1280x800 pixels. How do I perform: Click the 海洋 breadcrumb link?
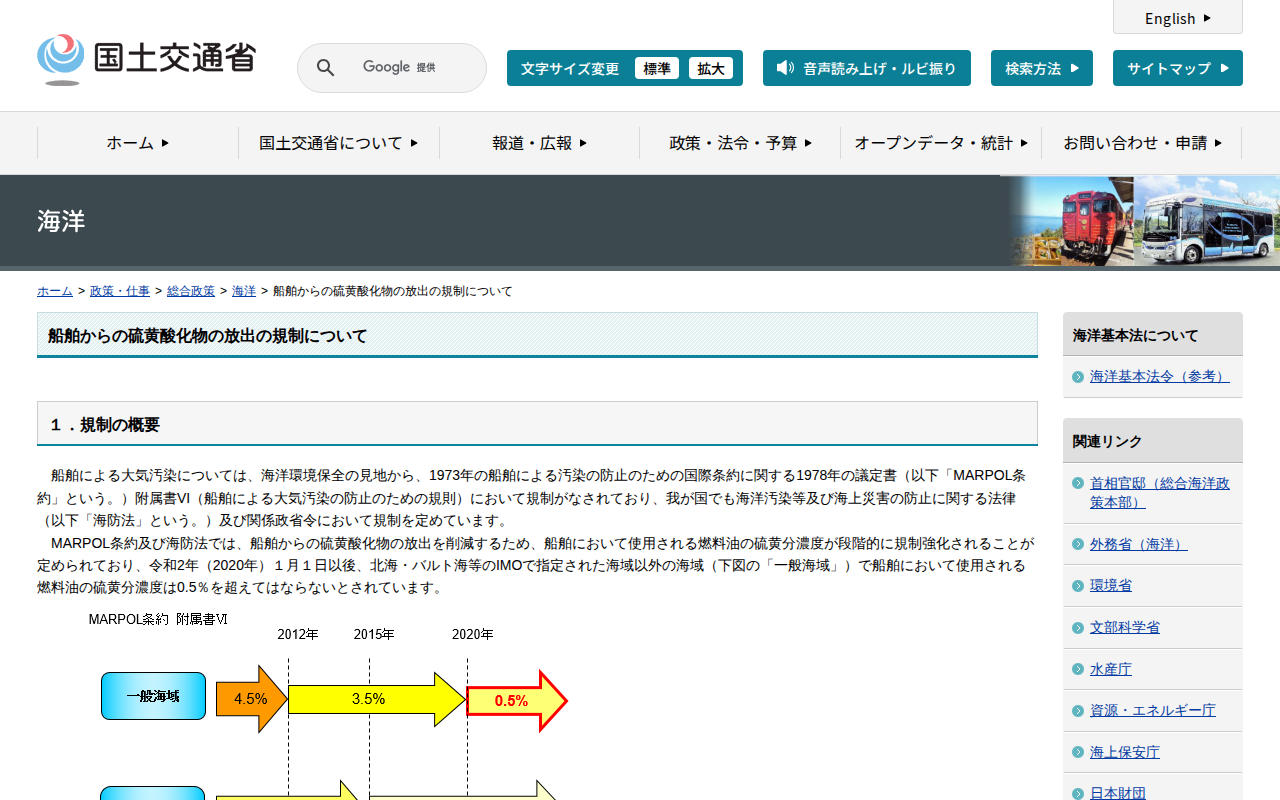[x=244, y=291]
